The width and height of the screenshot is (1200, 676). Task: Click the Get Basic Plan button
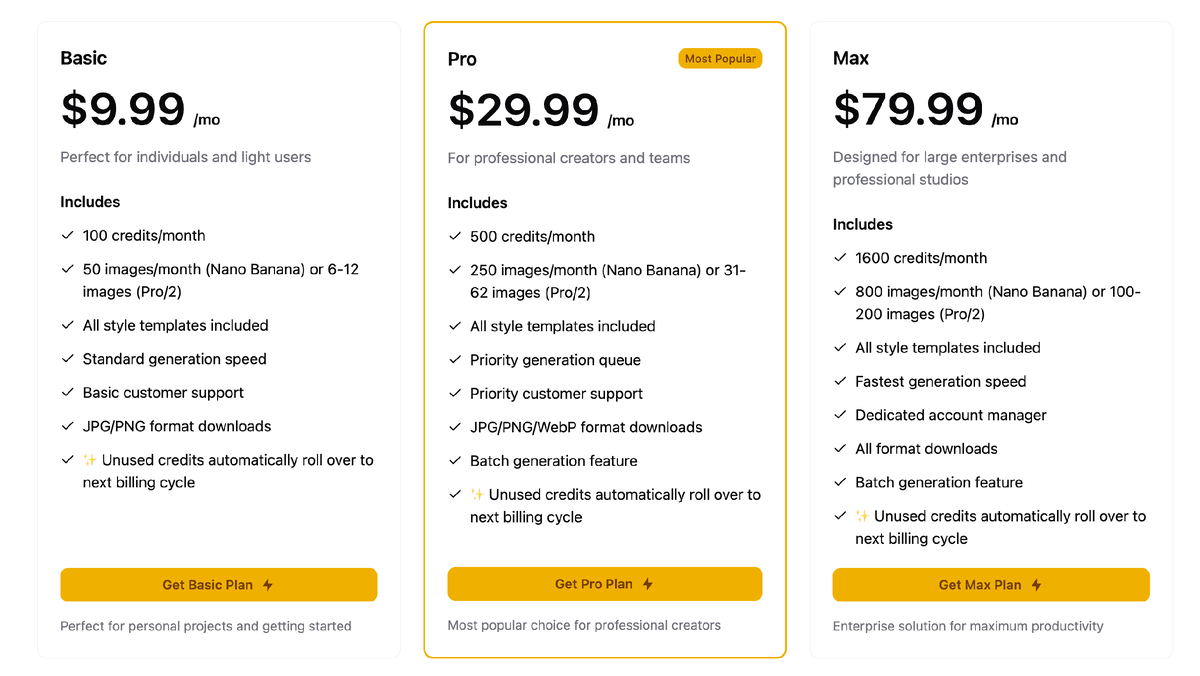tap(218, 585)
